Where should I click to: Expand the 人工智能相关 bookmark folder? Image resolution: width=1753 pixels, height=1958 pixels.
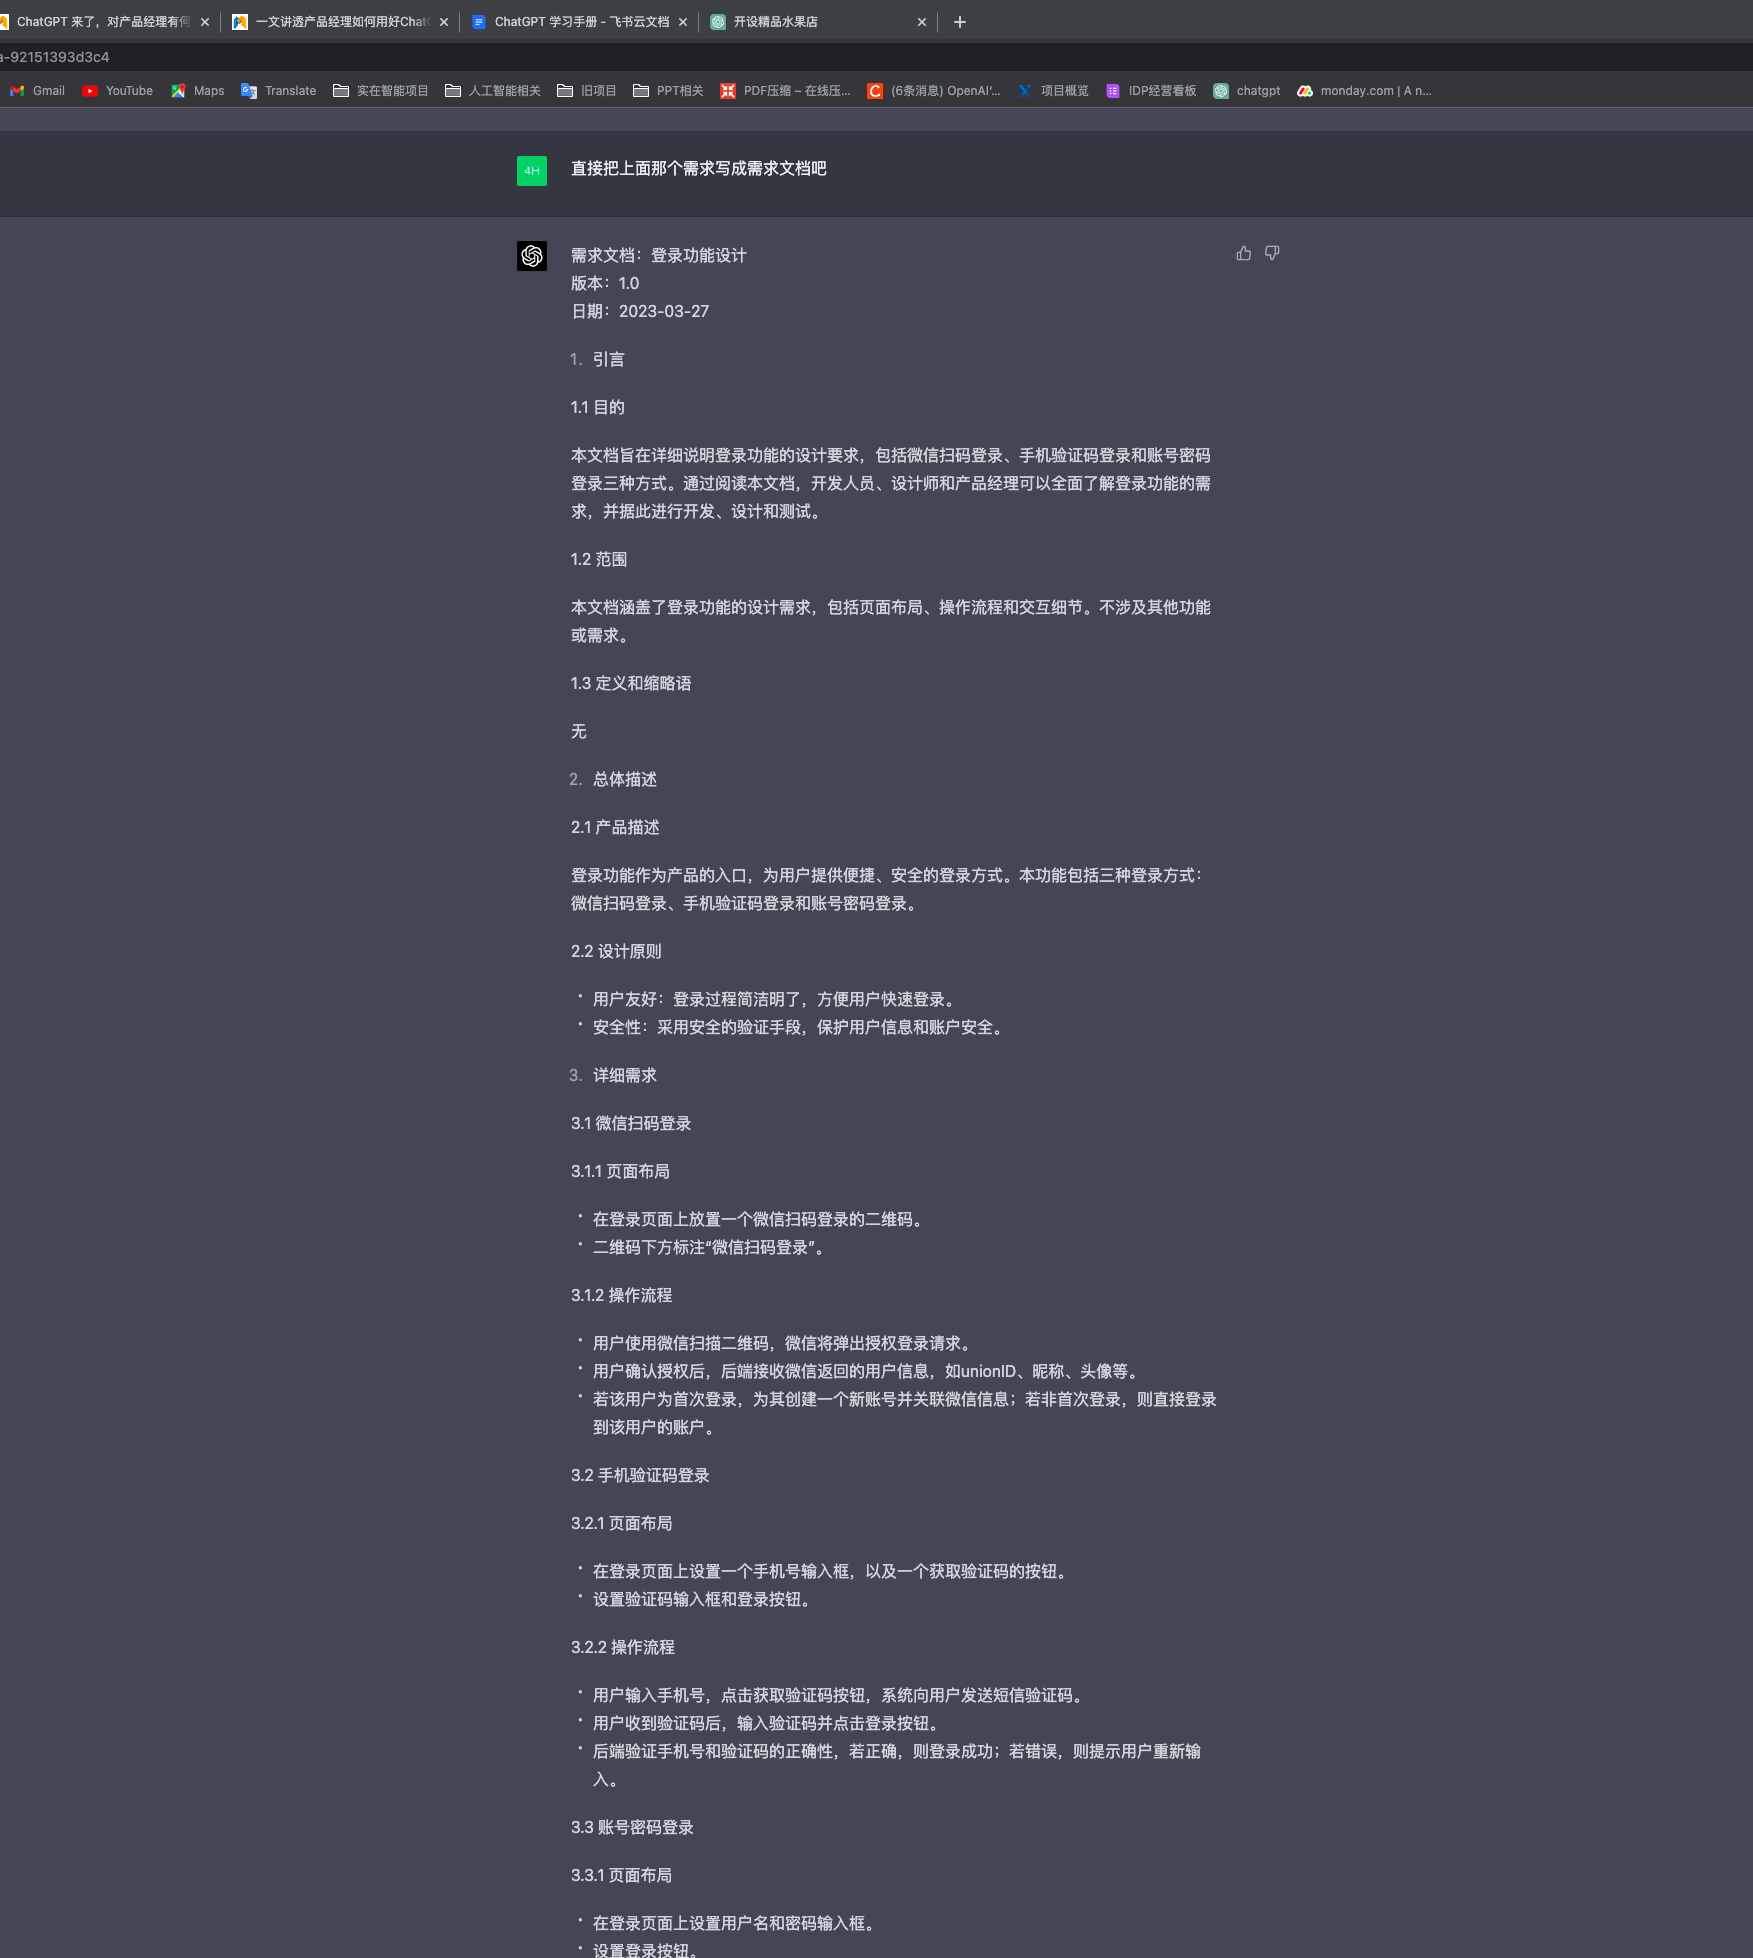pyautogui.click(x=493, y=91)
